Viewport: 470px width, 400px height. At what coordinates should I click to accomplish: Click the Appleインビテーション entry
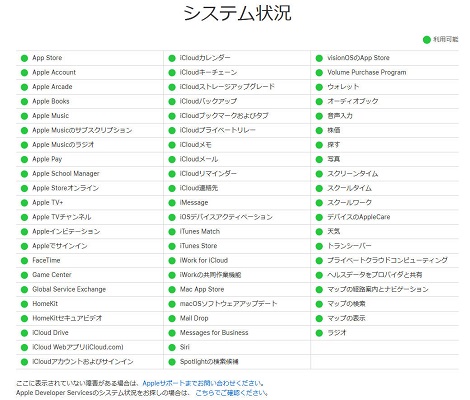tap(66, 231)
